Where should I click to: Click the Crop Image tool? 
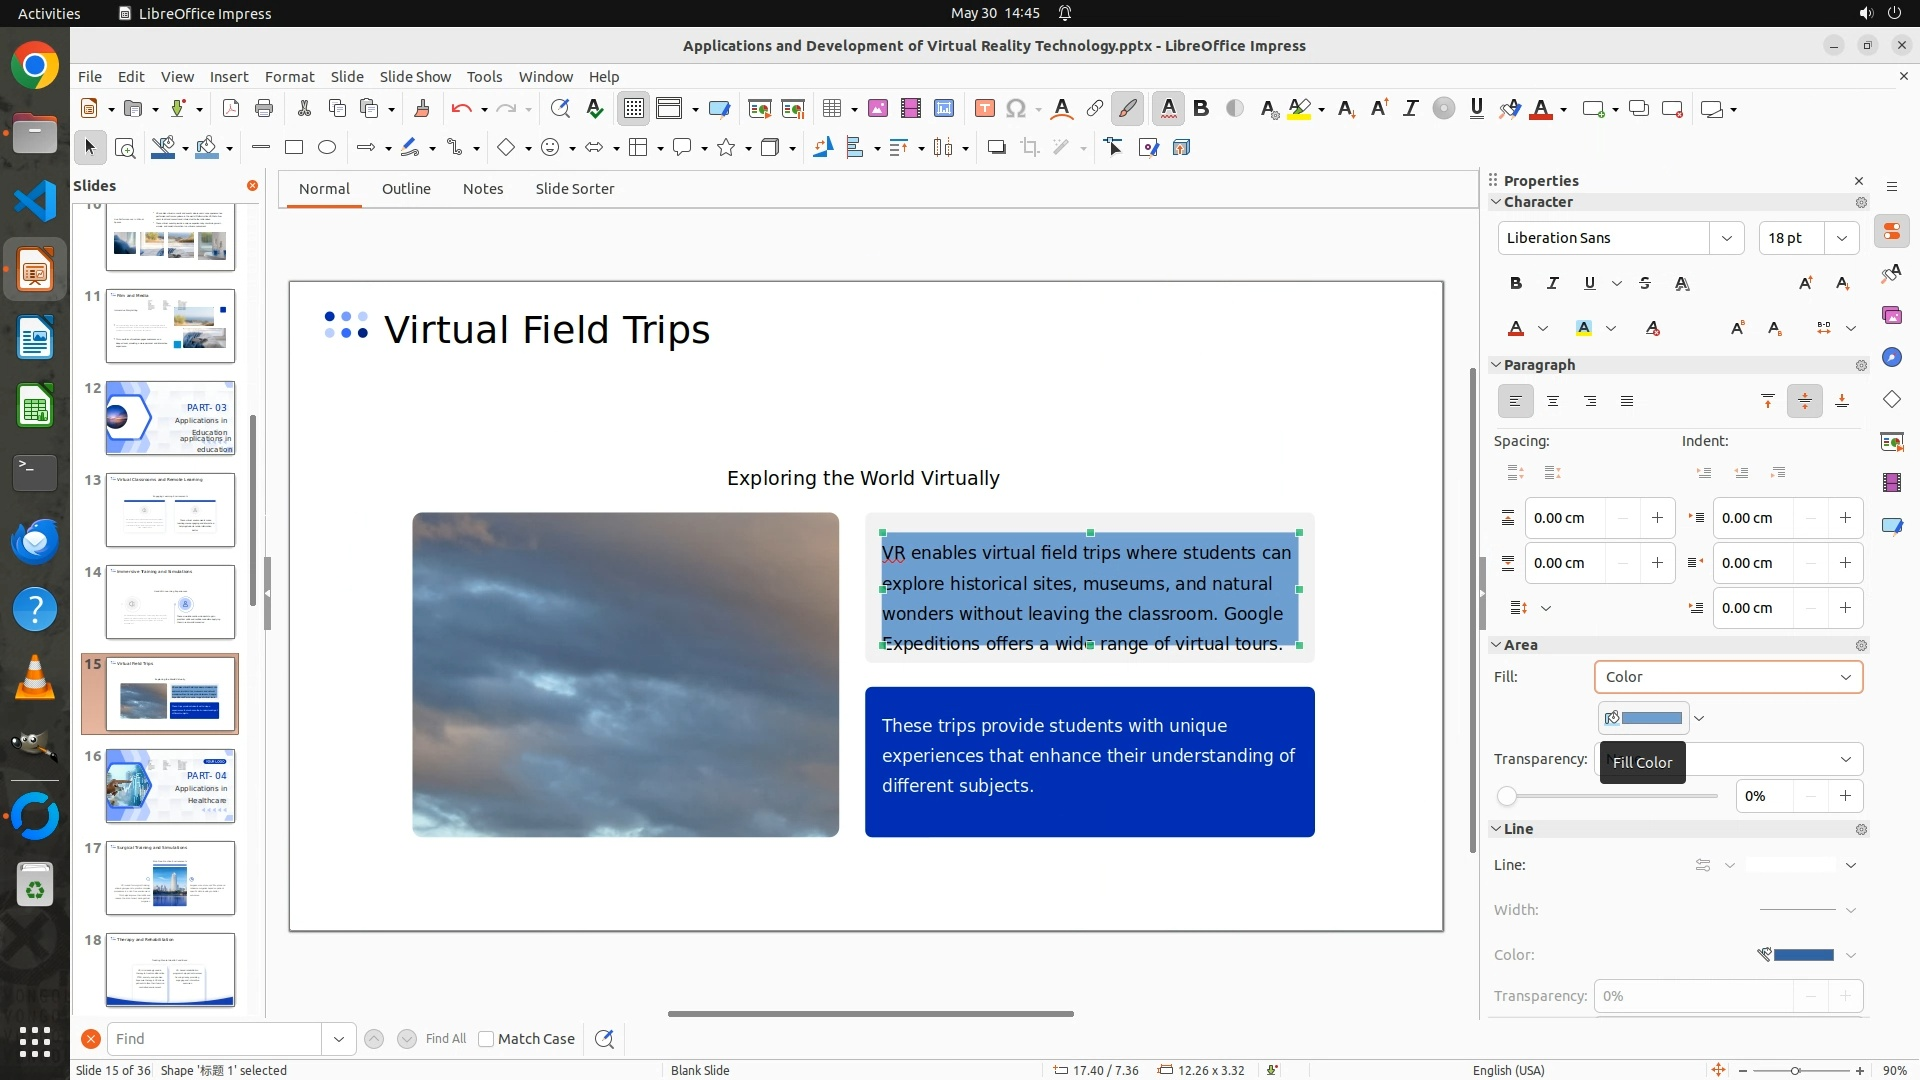point(1029,148)
